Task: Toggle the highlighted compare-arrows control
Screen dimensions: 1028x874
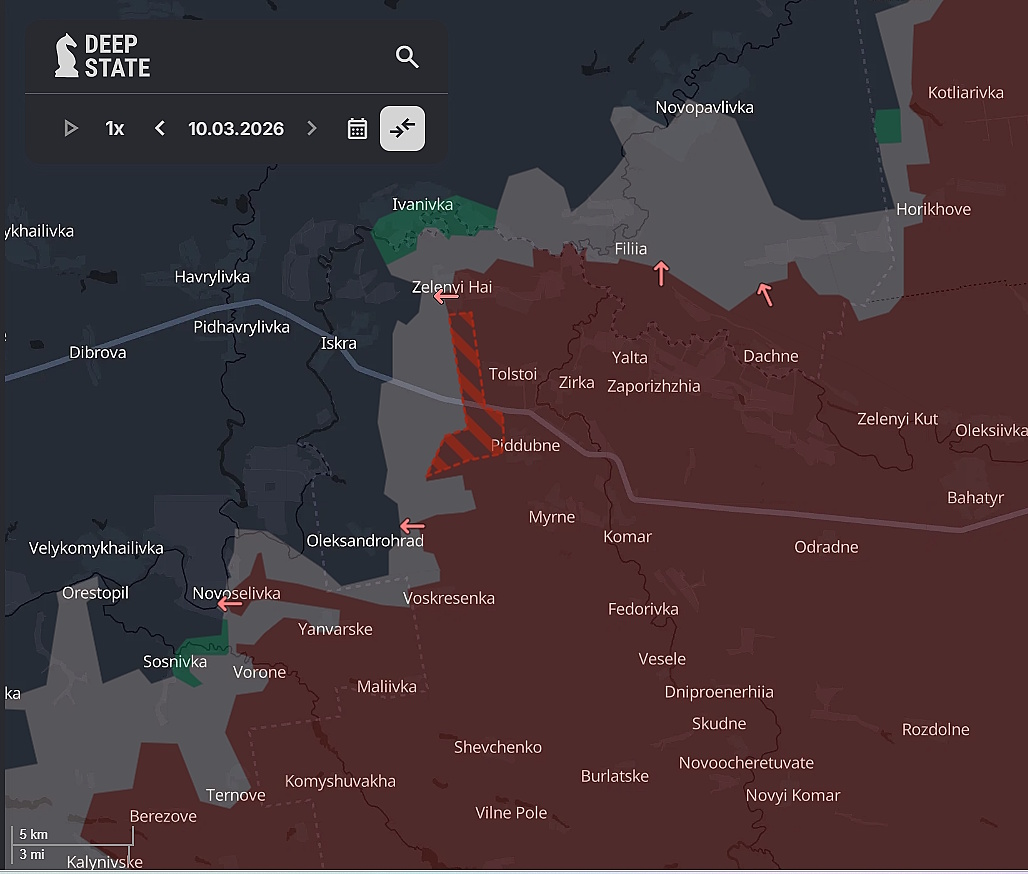Action: (x=402, y=128)
